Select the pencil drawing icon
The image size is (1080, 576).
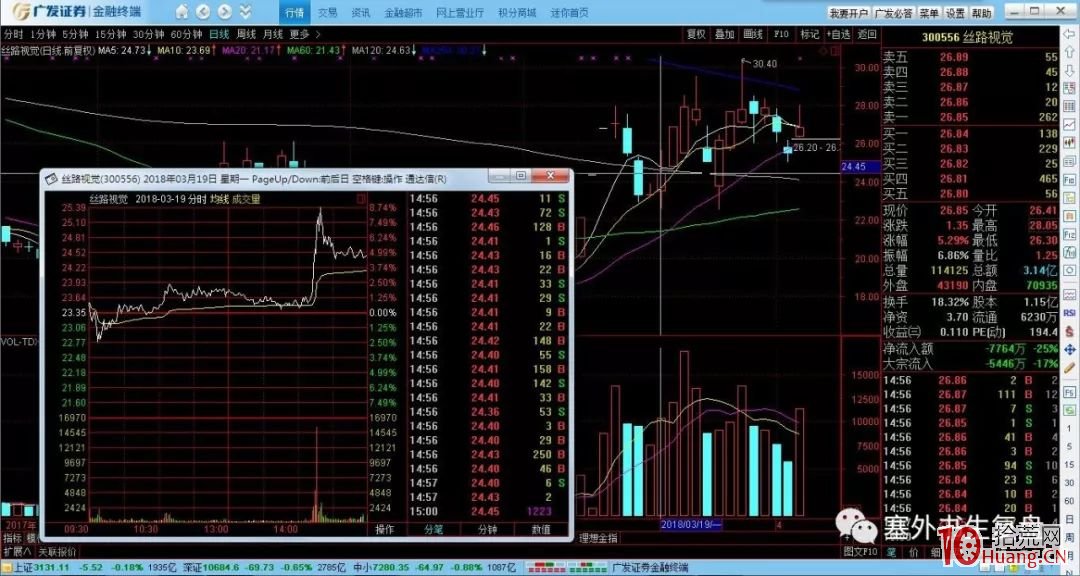(1070, 368)
